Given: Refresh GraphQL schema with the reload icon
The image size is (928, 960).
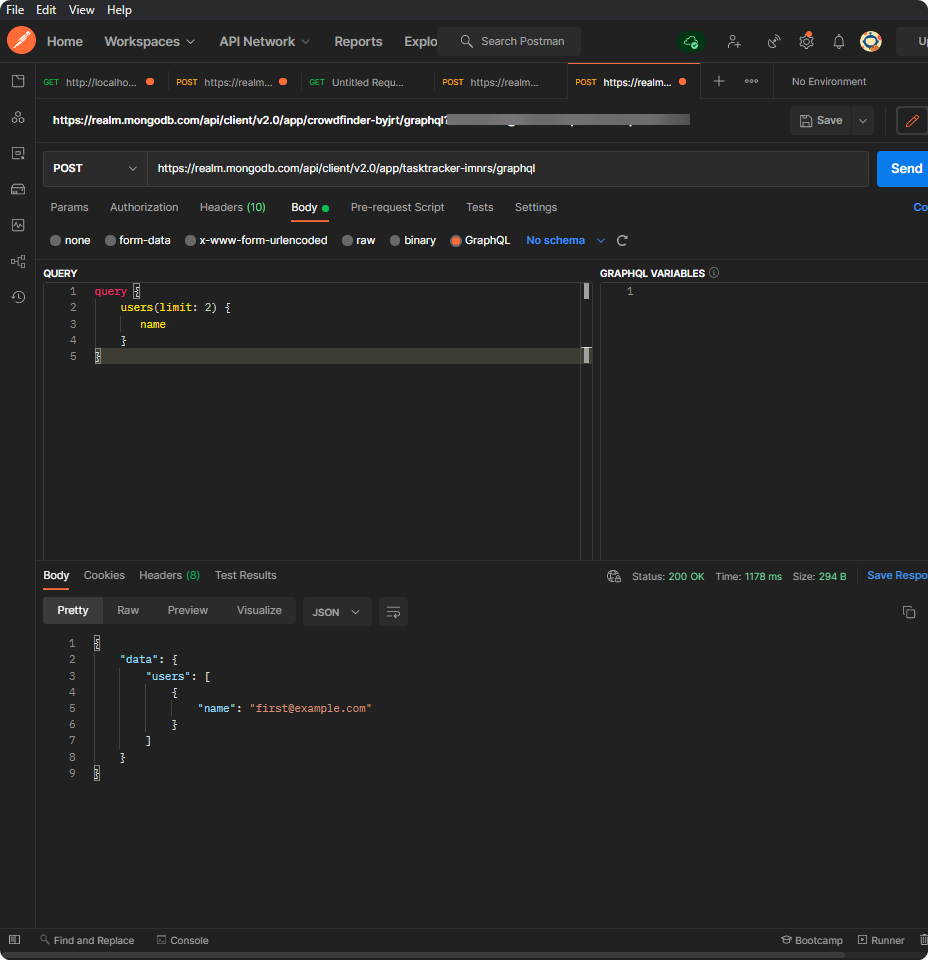Looking at the screenshot, I should point(622,241).
